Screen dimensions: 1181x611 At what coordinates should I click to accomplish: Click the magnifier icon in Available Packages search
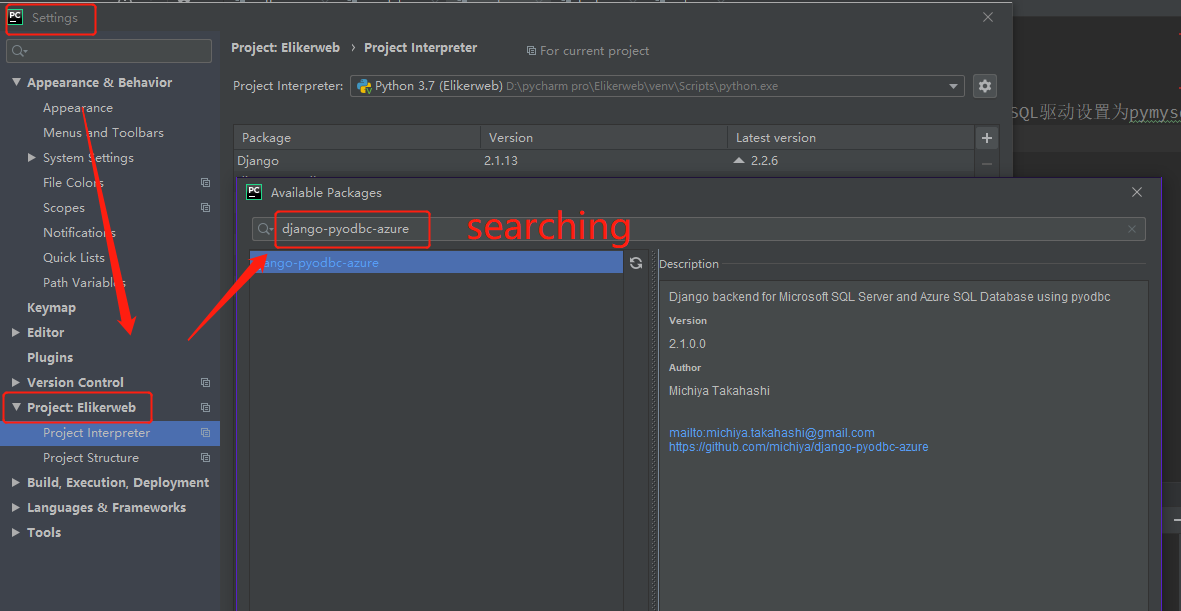pyautogui.click(x=264, y=229)
